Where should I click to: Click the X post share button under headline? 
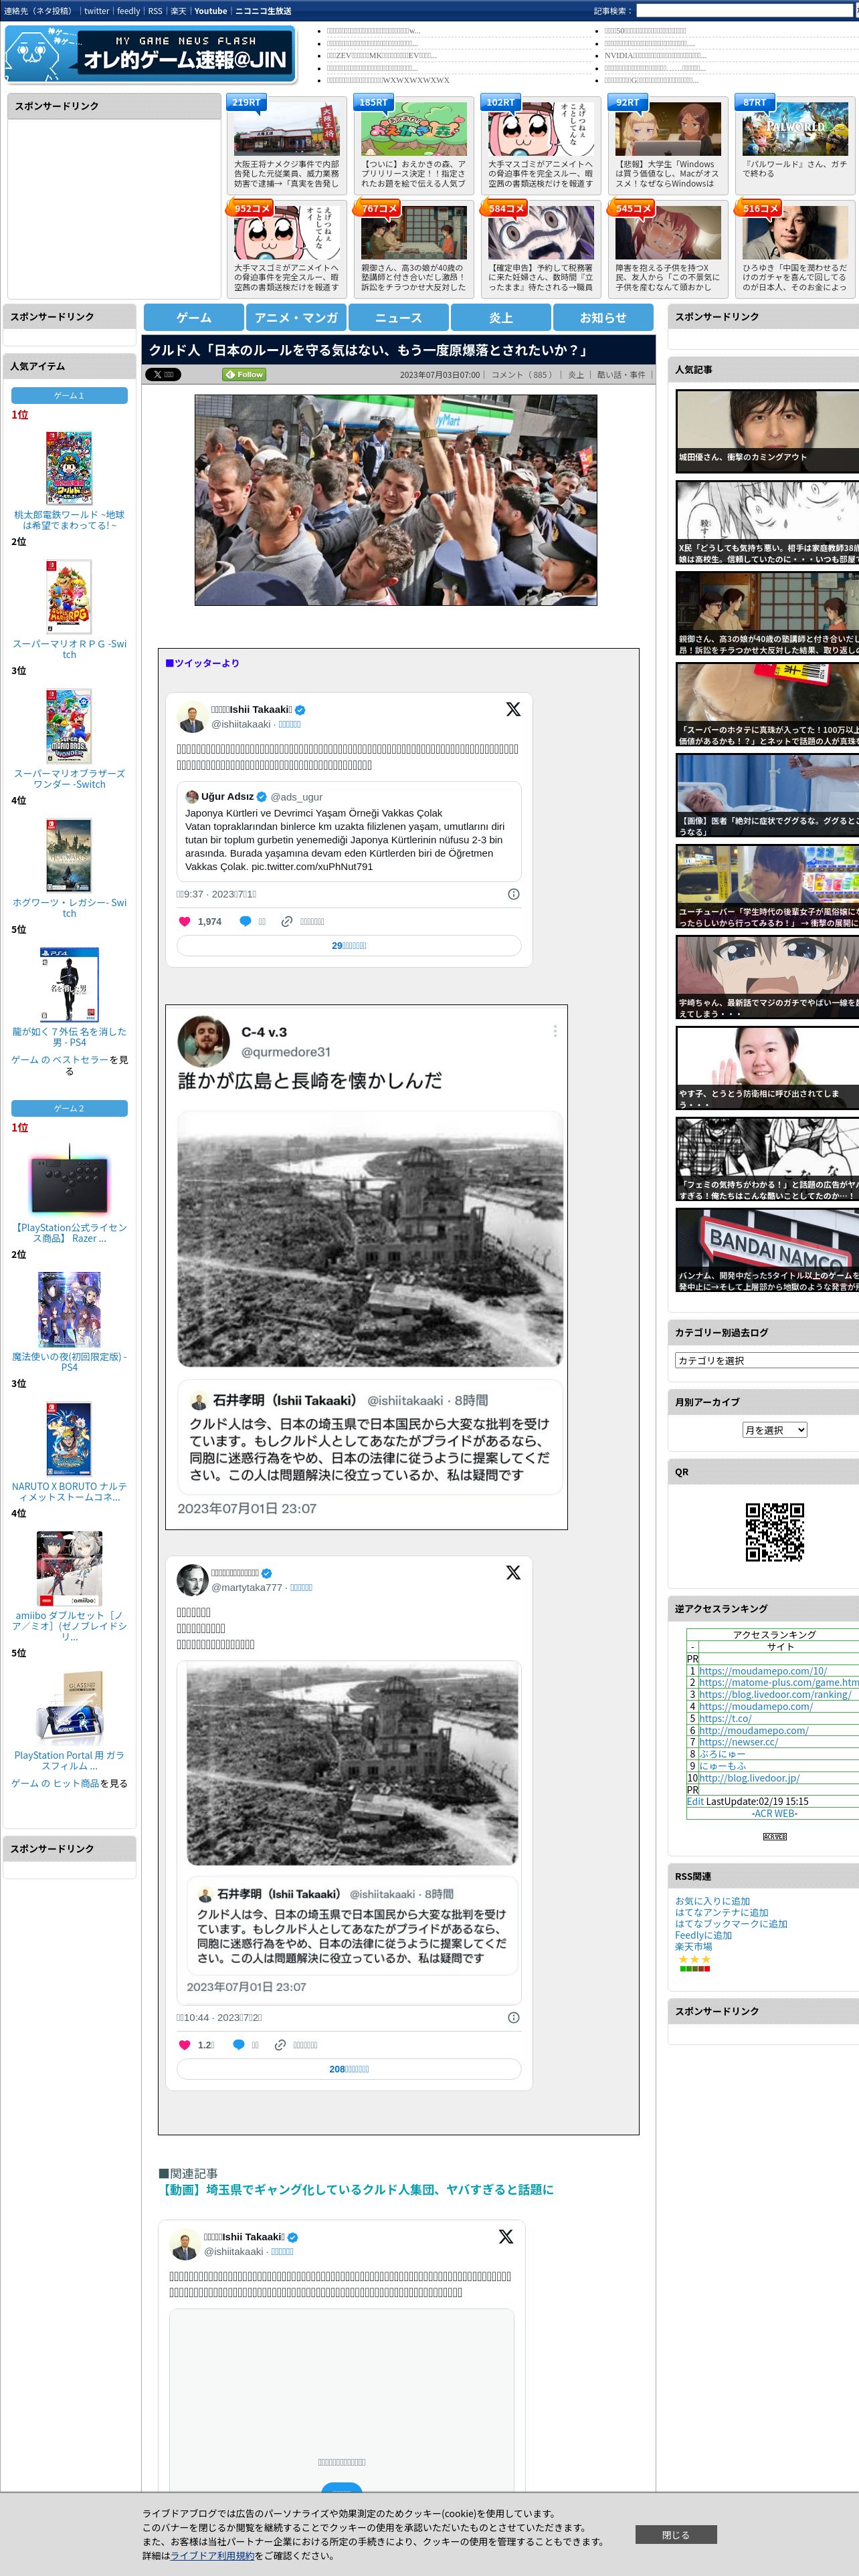(163, 374)
